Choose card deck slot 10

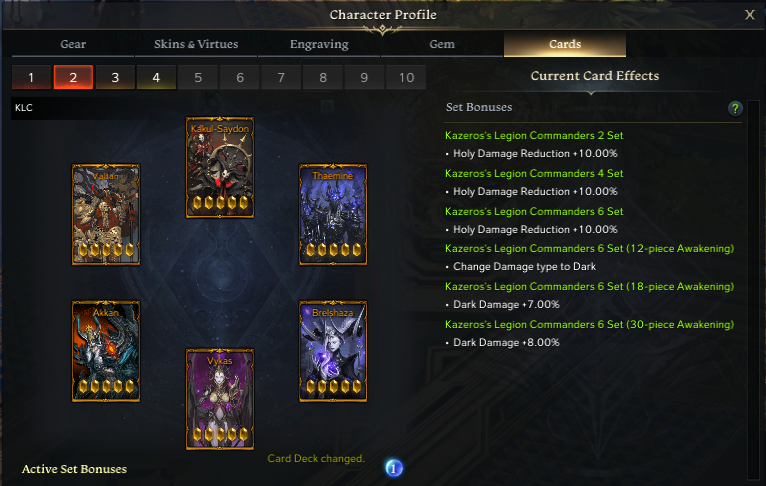(x=406, y=77)
